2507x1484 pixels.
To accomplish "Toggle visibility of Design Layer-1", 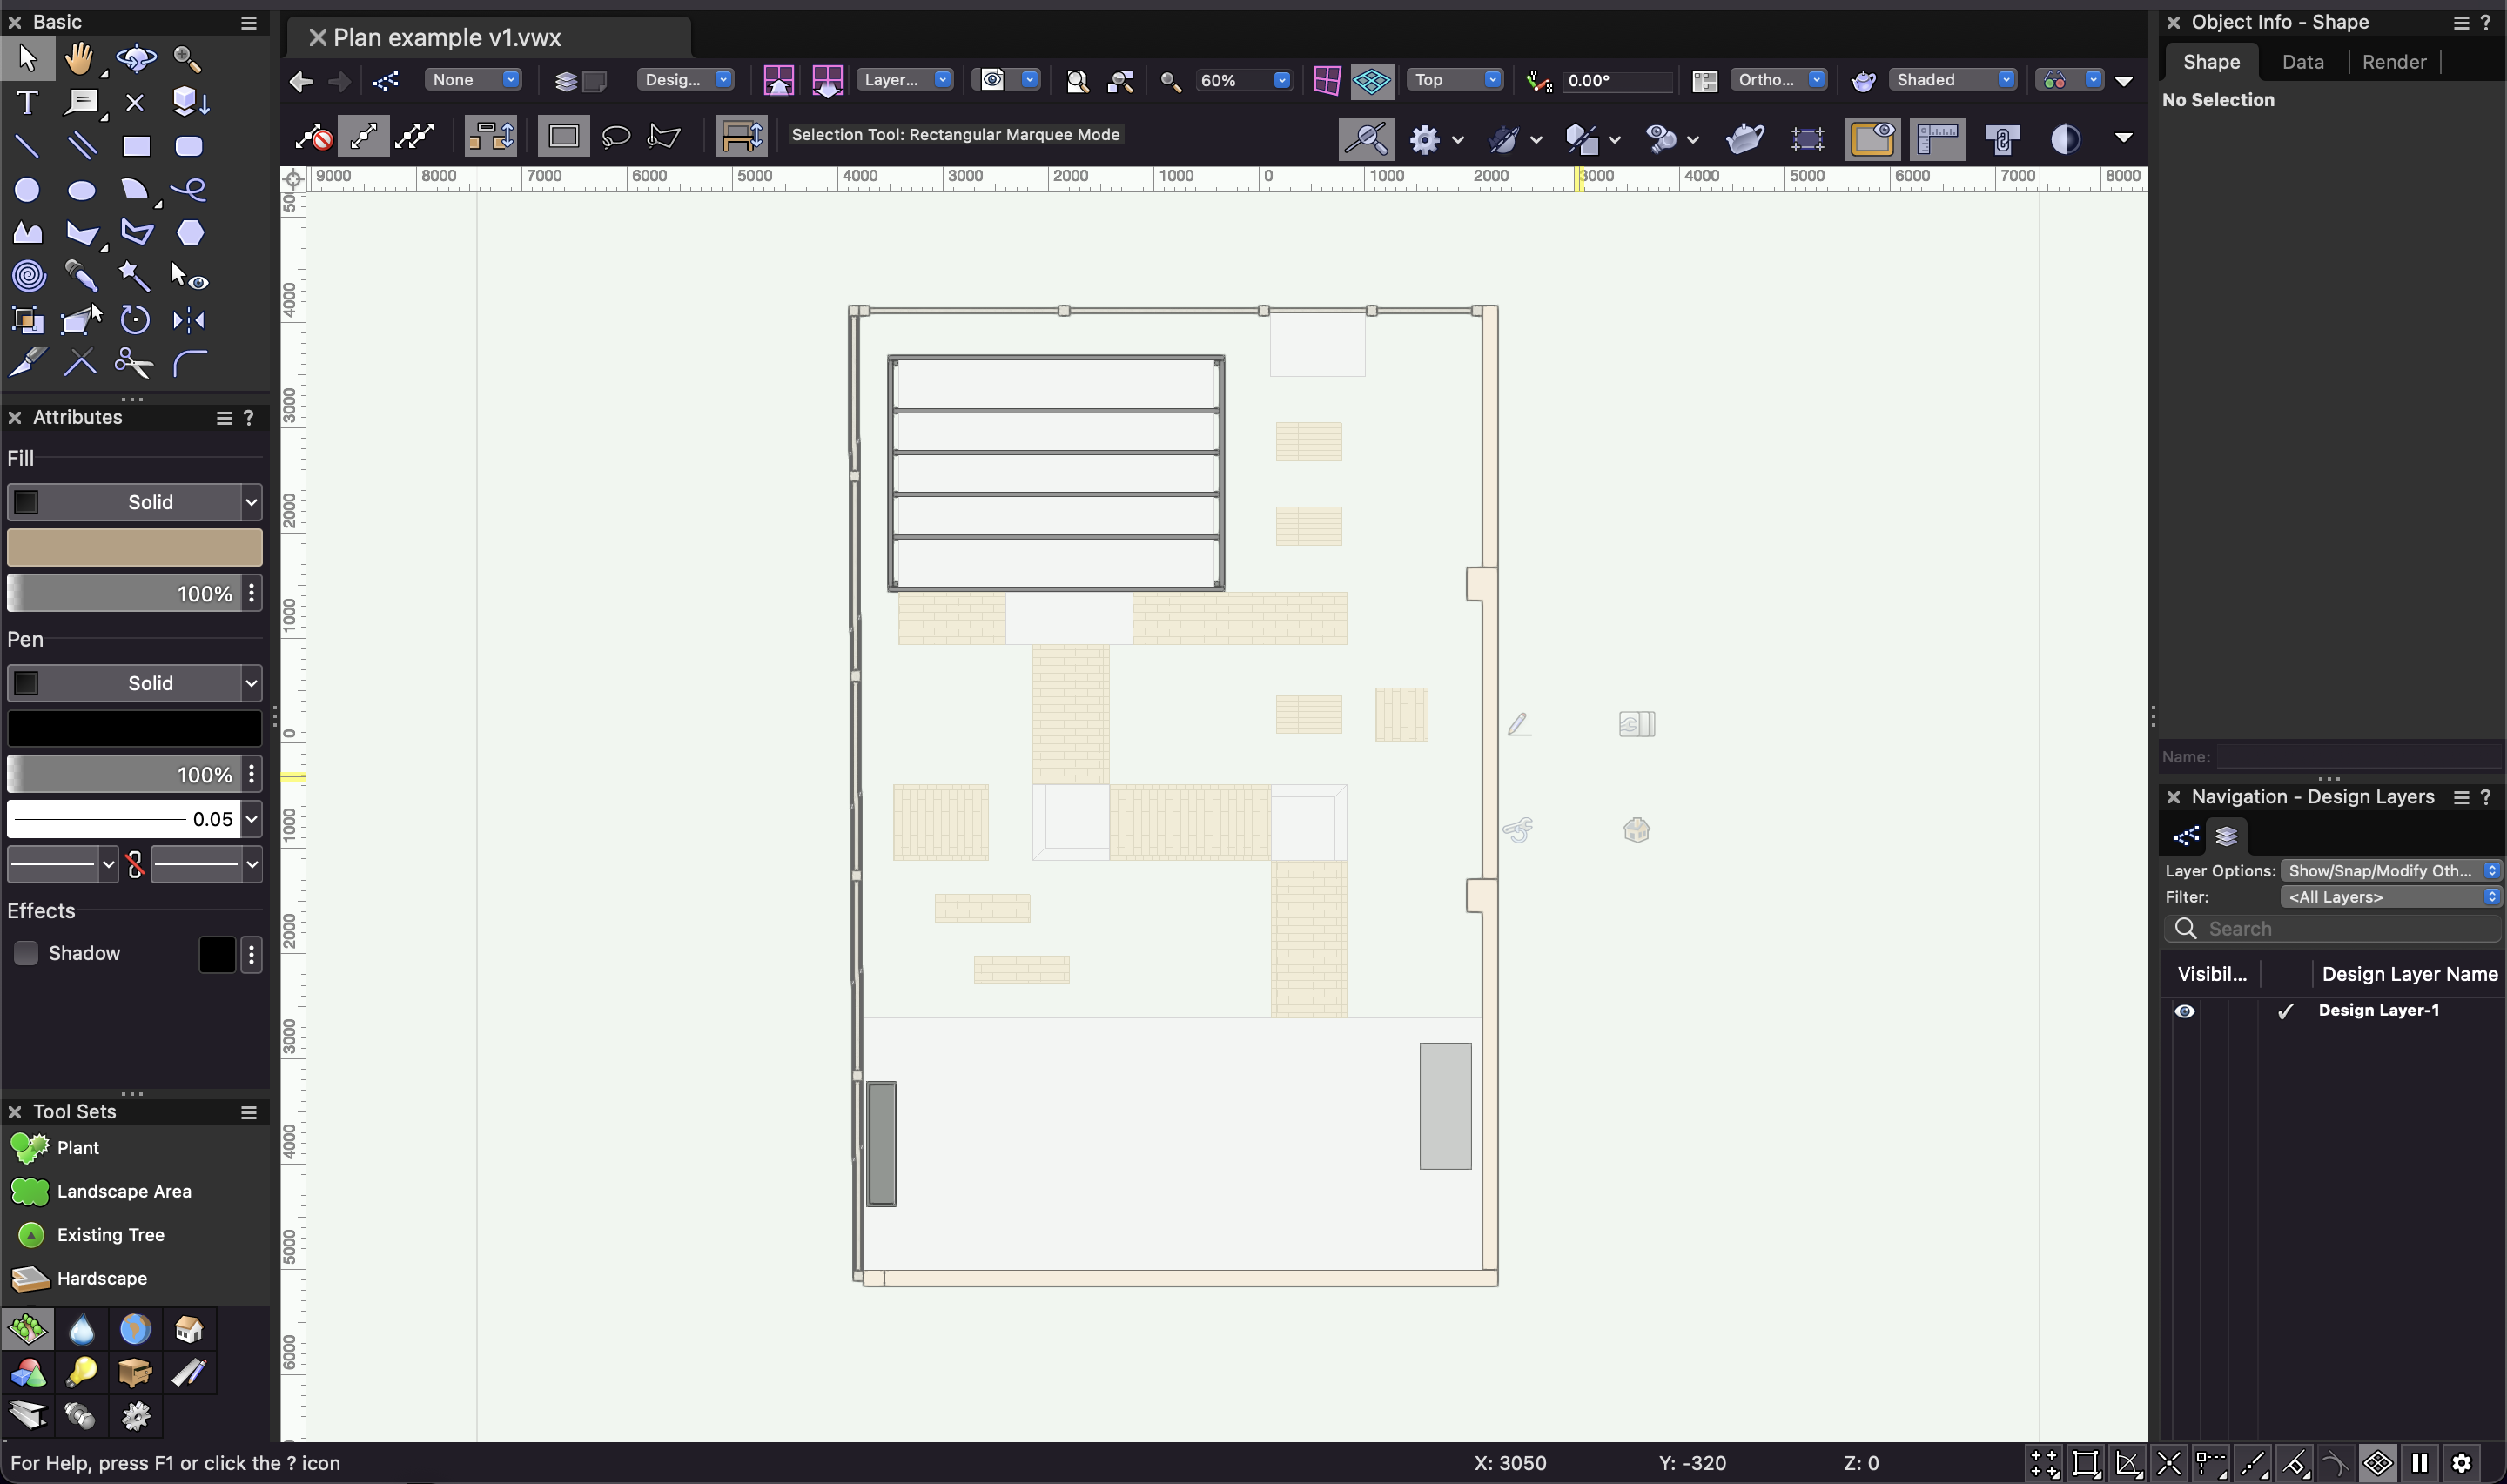I will [2185, 1010].
